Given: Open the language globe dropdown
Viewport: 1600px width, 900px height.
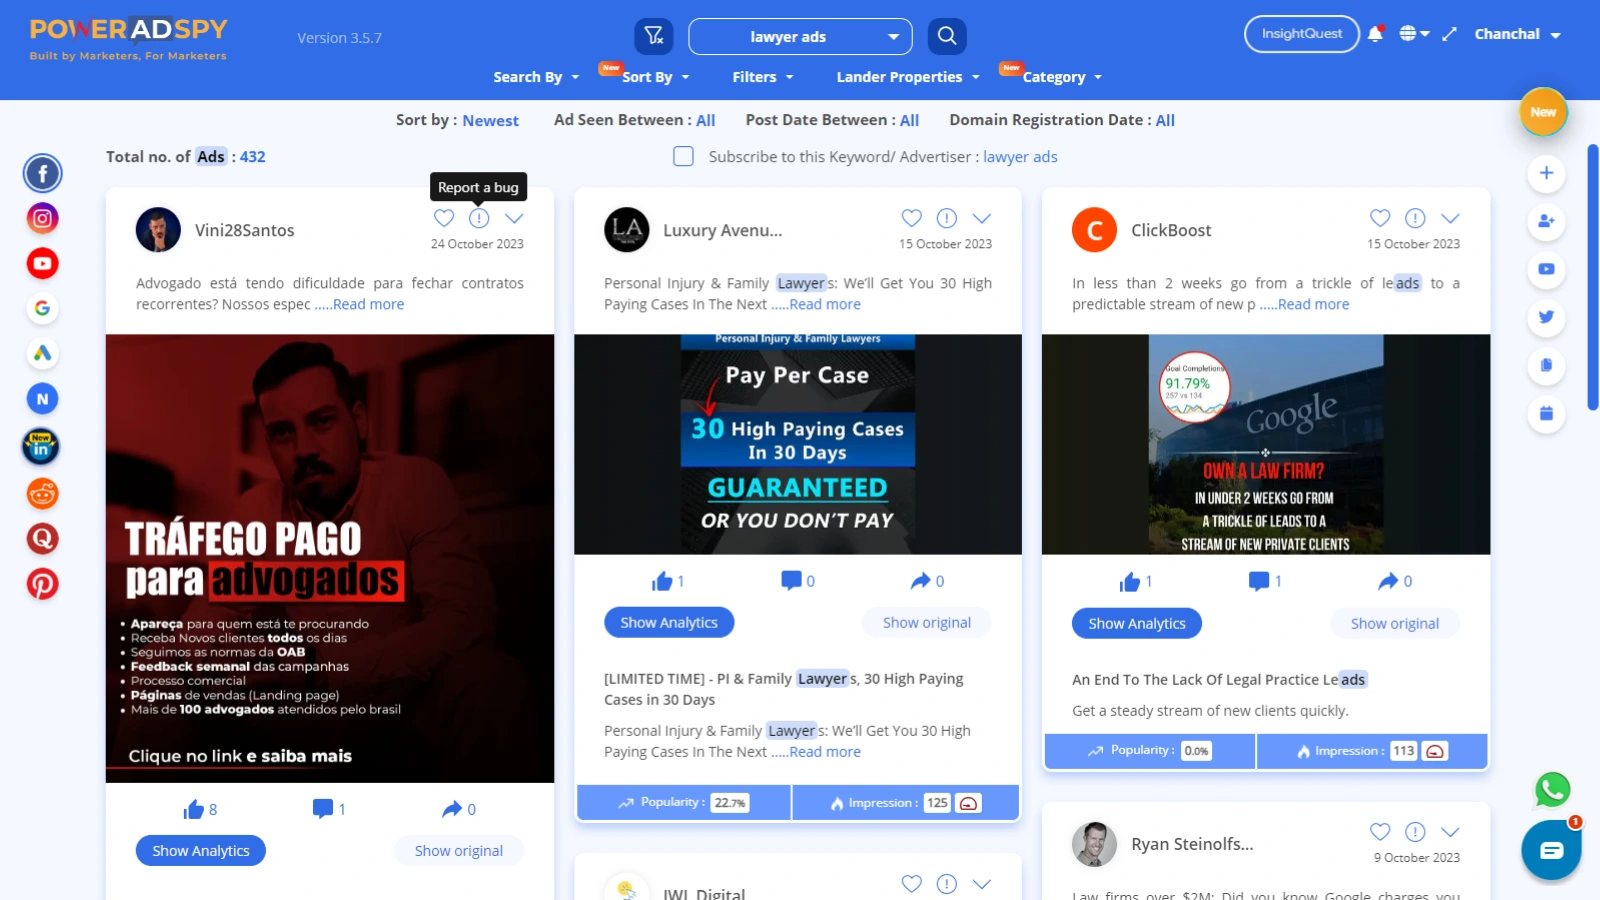Looking at the screenshot, I should pos(1414,33).
